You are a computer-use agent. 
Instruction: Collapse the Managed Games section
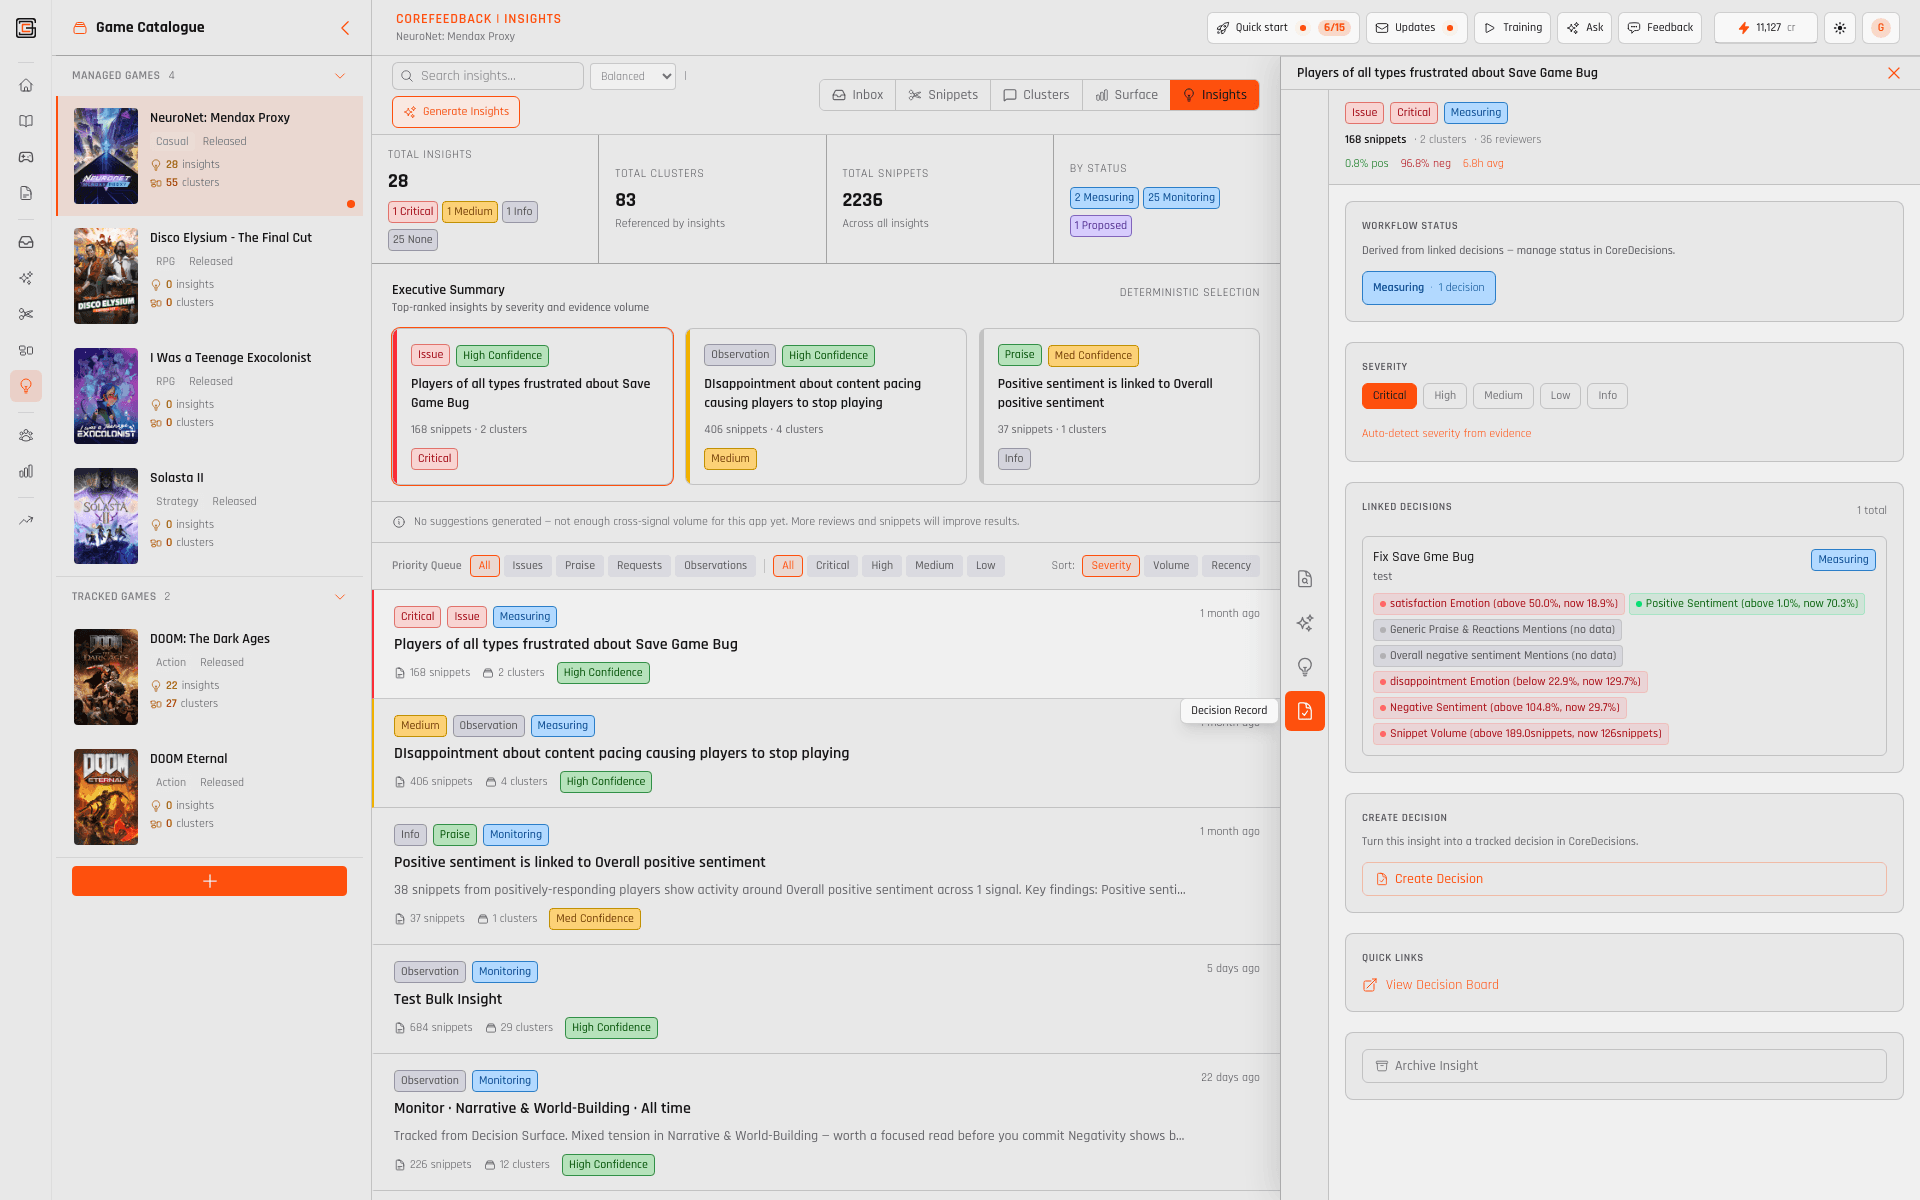[x=340, y=75]
